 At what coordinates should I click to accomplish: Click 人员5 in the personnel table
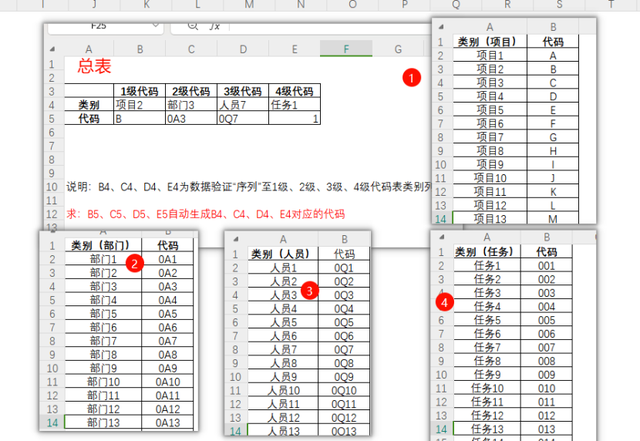[283, 322]
